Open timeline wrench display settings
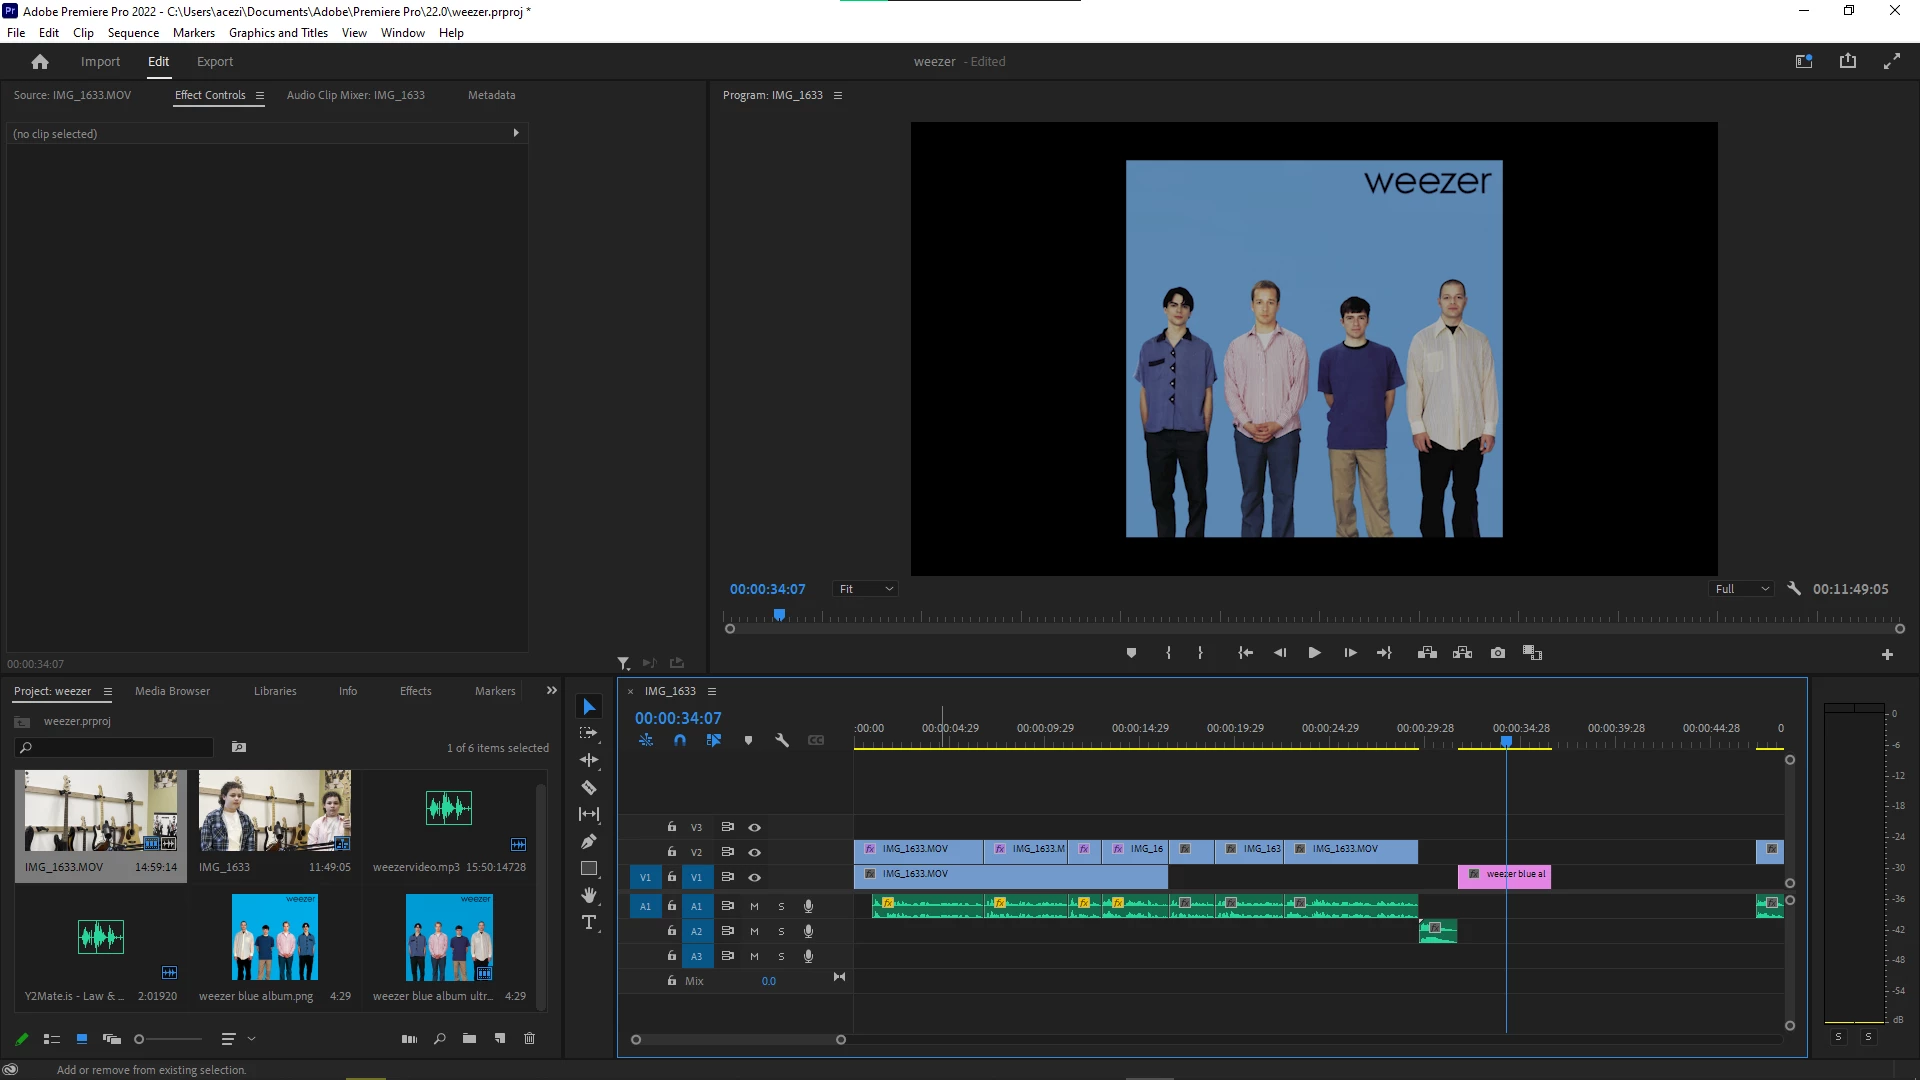This screenshot has width=1920, height=1080. pos(782,741)
